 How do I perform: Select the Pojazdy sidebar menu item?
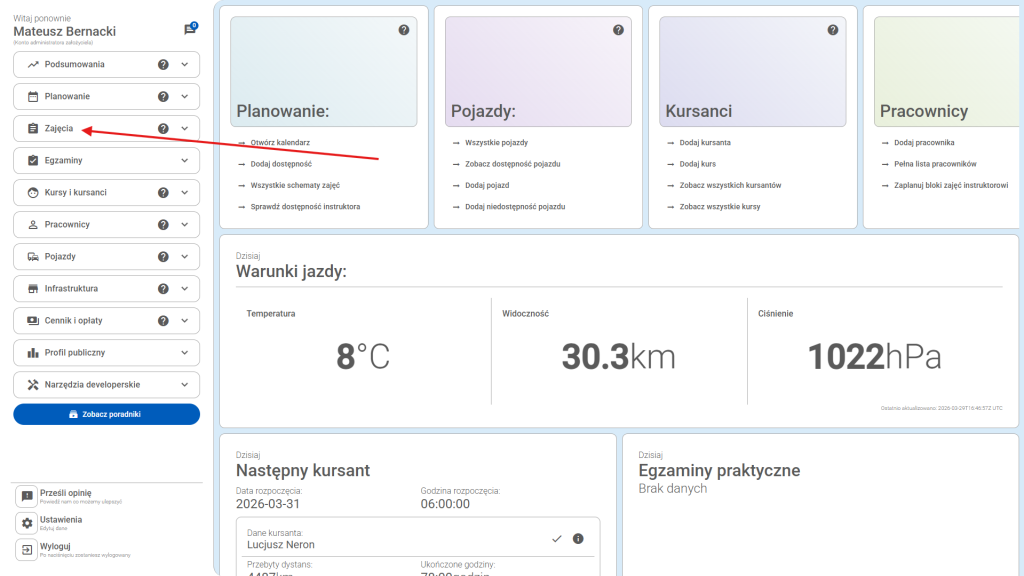tap(60, 257)
